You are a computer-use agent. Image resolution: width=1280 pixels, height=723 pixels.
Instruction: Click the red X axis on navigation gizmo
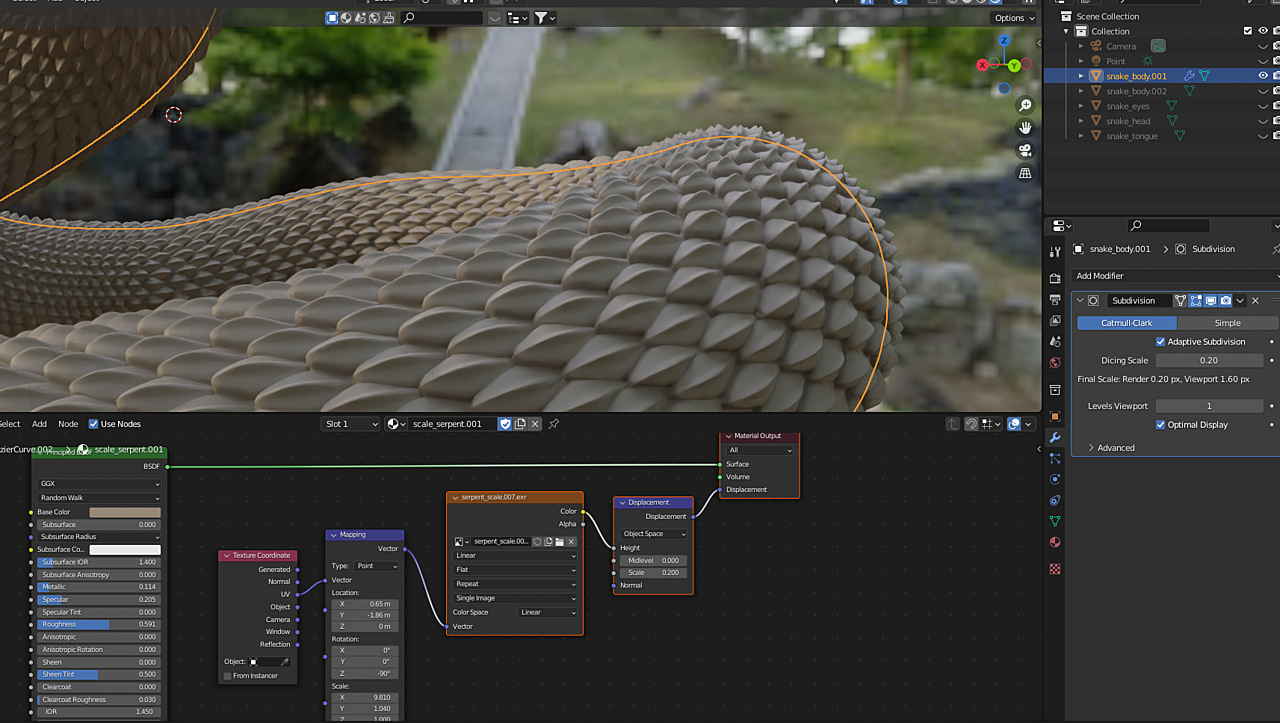click(982, 64)
